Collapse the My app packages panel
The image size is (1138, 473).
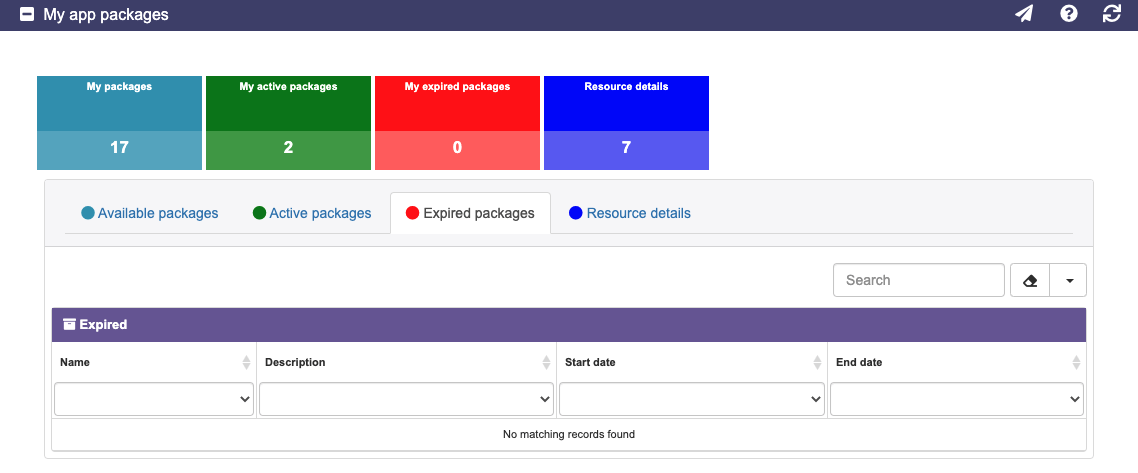[x=27, y=15]
